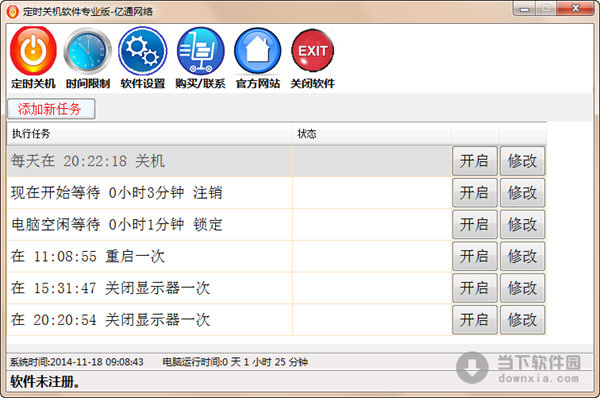The height and width of the screenshot is (398, 600).
Task: Enable the 电脑空闲等待 锁定 task
Action: pos(475,225)
